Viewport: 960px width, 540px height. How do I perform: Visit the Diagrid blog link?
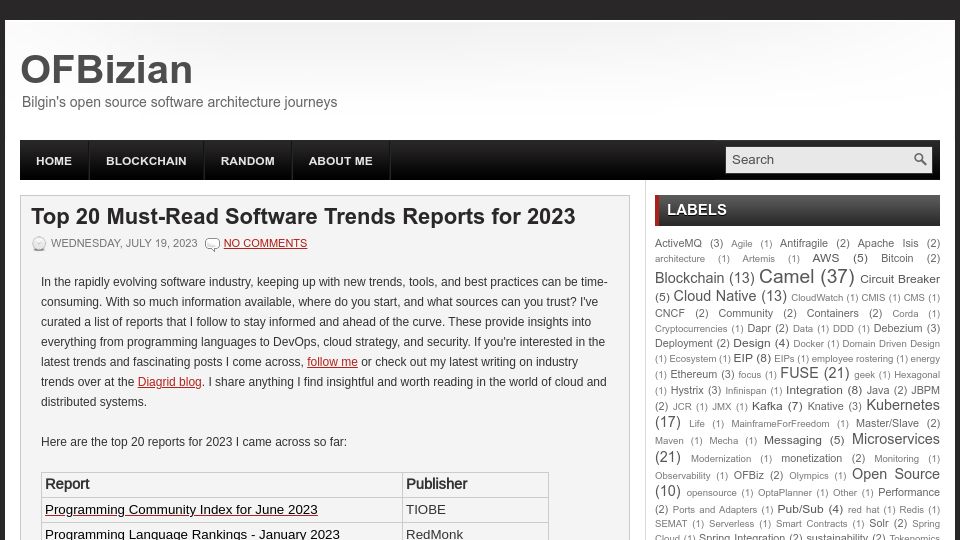click(x=170, y=382)
